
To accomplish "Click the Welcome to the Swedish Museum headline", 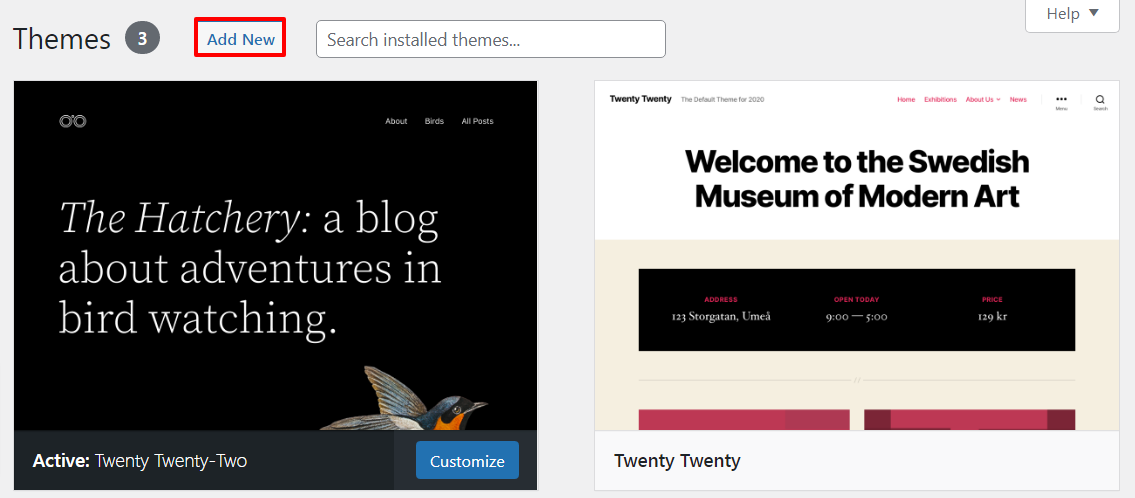I will pyautogui.click(x=857, y=178).
